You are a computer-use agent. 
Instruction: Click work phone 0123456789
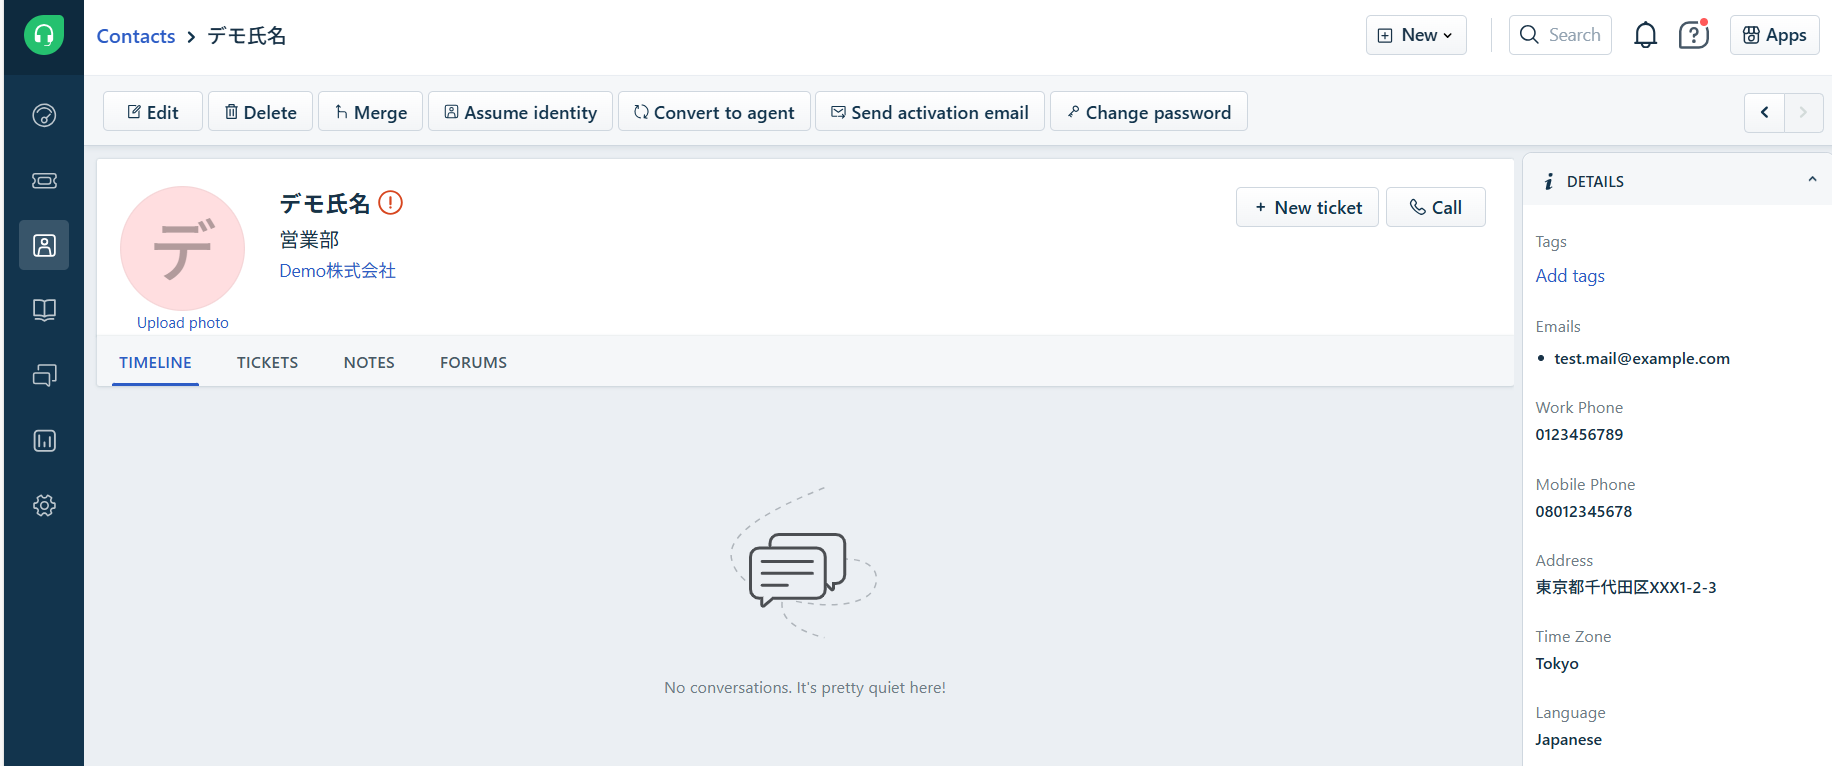coord(1579,435)
